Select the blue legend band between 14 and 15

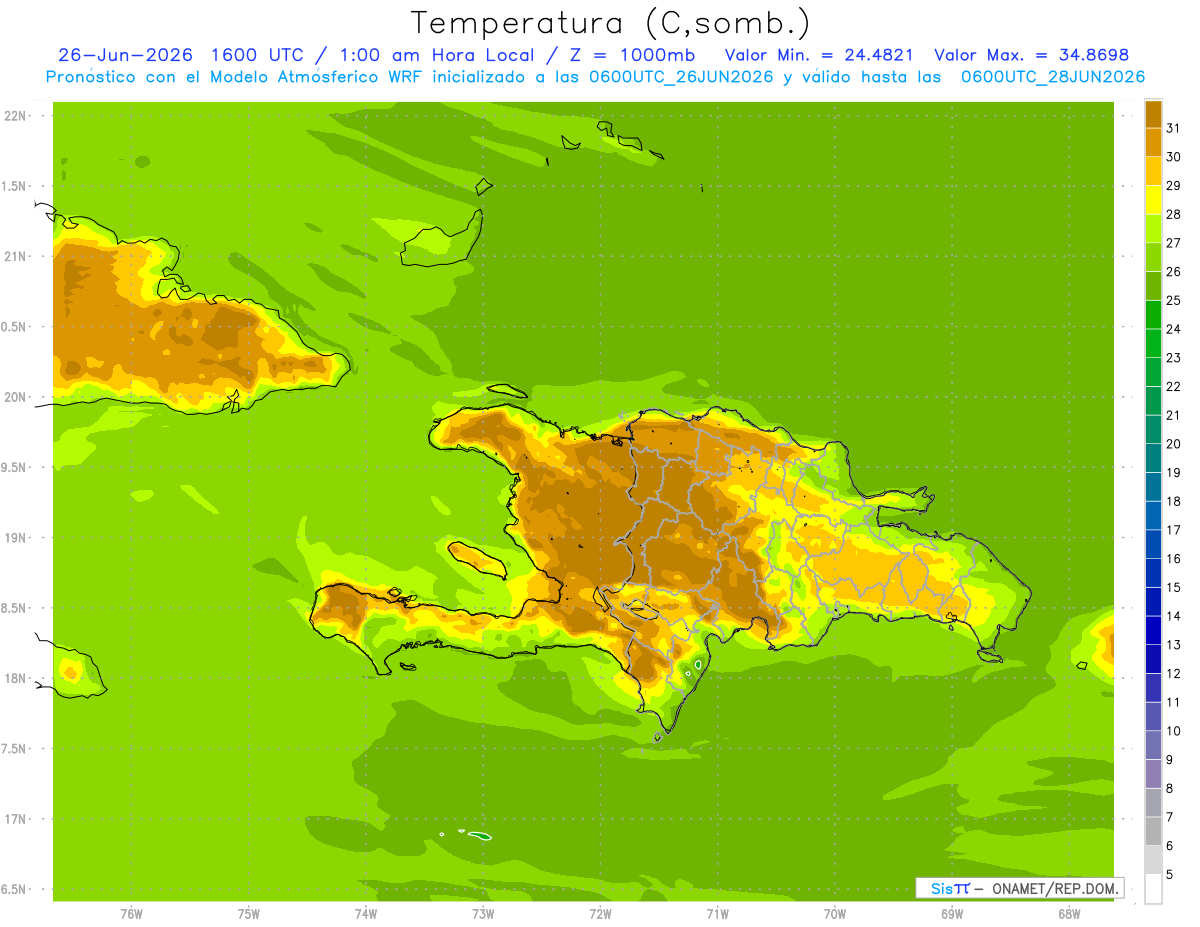(1153, 601)
